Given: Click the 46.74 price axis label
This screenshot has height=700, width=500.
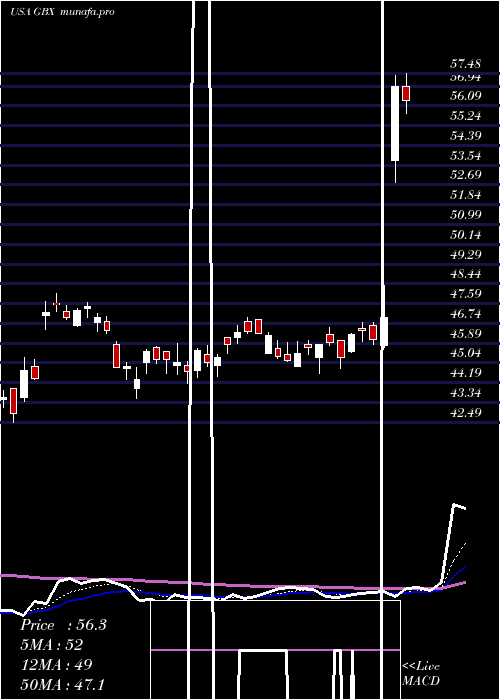Looking at the screenshot, I should (466, 313).
